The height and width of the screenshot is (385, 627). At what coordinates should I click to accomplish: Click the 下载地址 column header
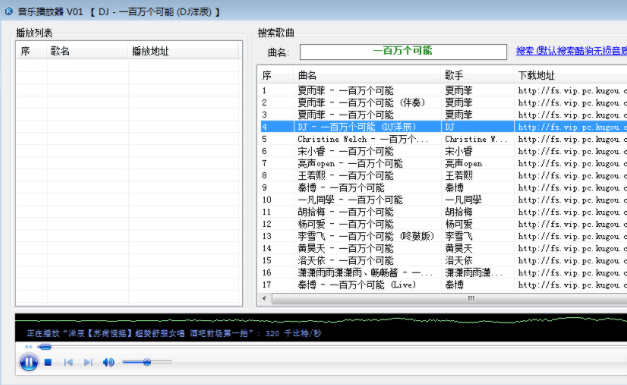[570, 75]
